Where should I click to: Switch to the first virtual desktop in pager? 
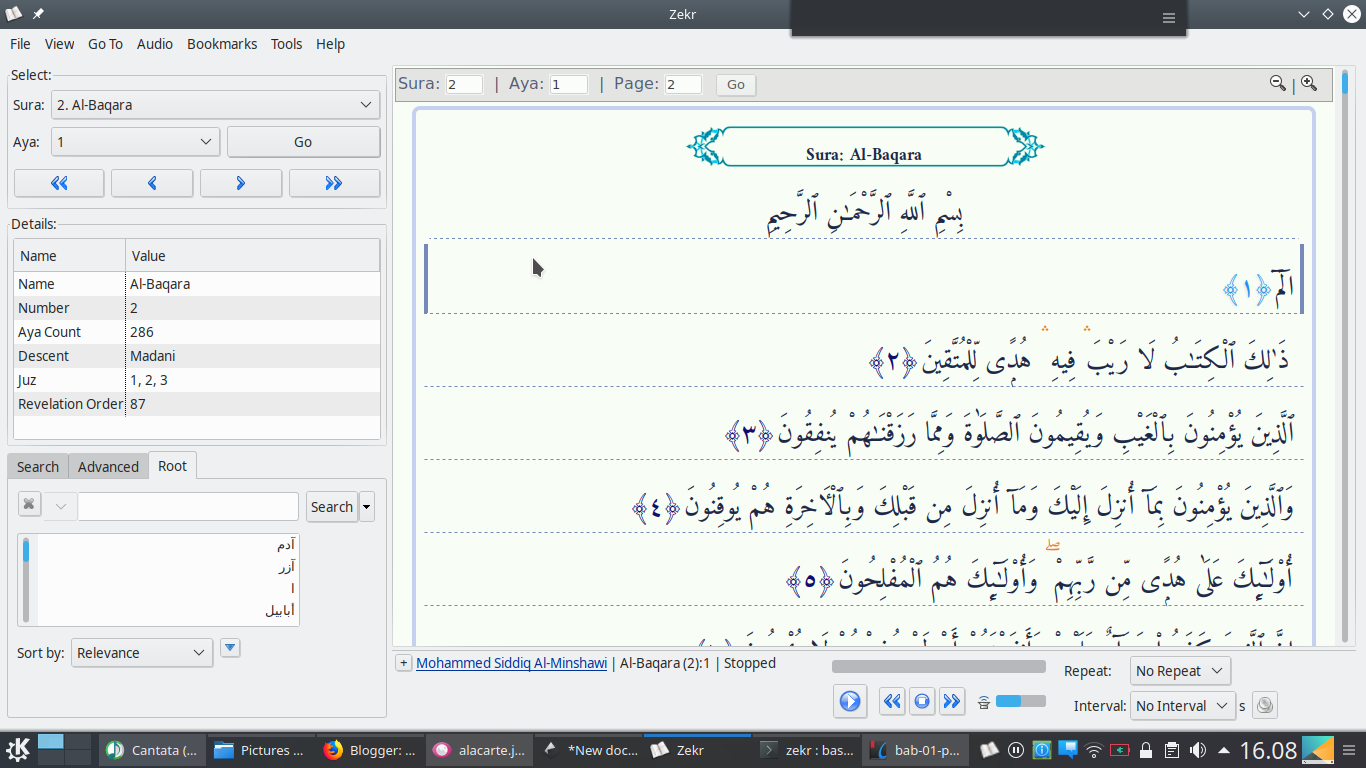point(50,742)
